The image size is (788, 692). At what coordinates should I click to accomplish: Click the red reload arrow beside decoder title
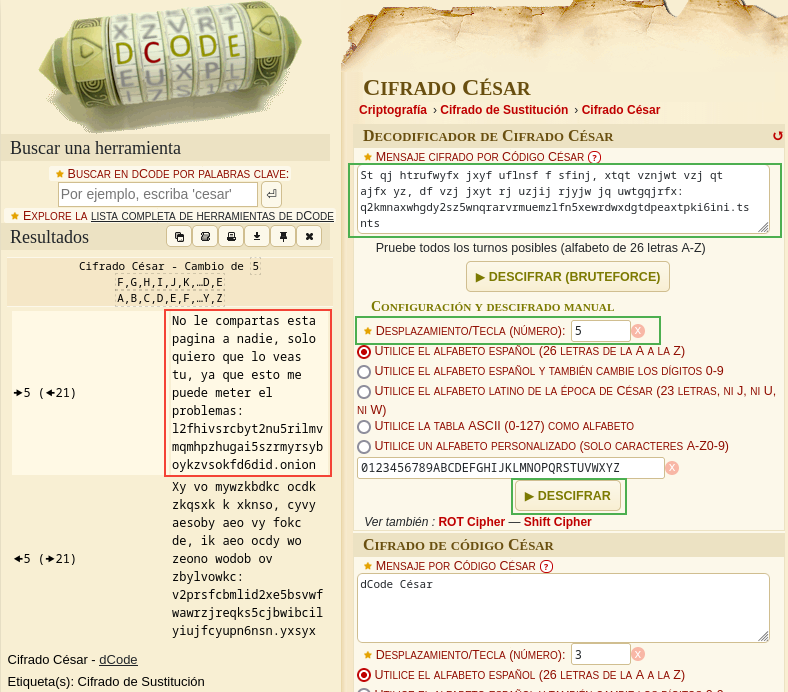777,136
